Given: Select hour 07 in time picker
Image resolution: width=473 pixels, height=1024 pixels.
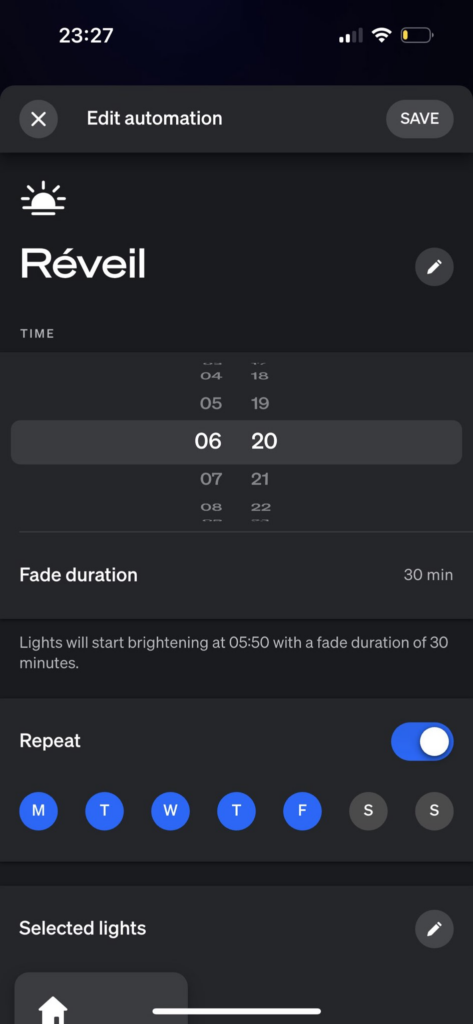Looking at the screenshot, I should [x=211, y=479].
